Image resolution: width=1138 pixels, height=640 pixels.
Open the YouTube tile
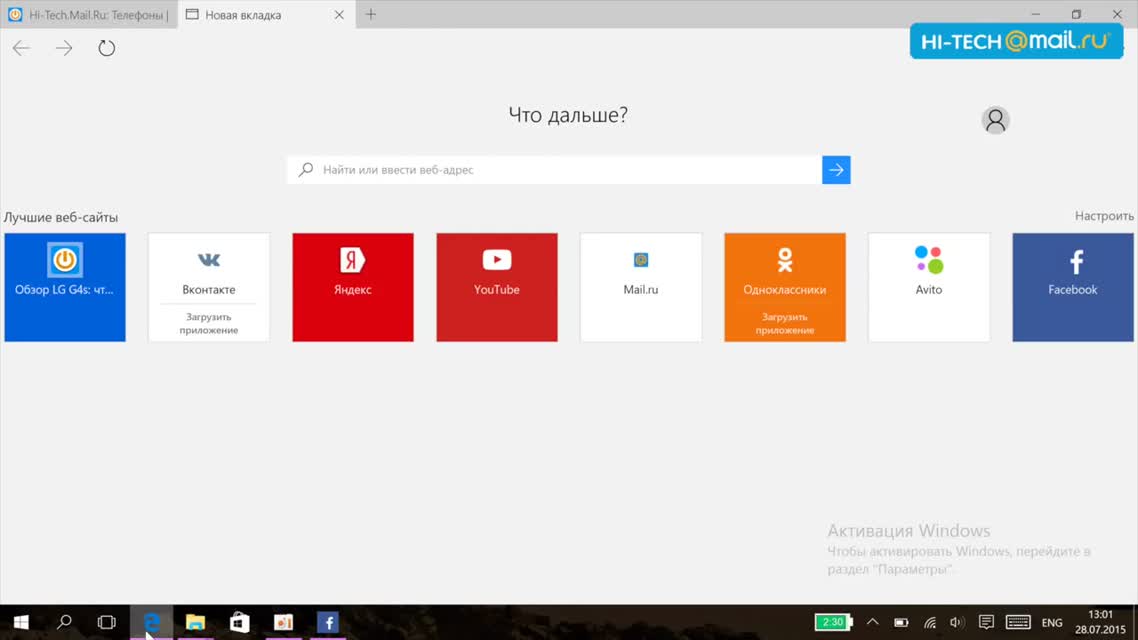pos(497,287)
